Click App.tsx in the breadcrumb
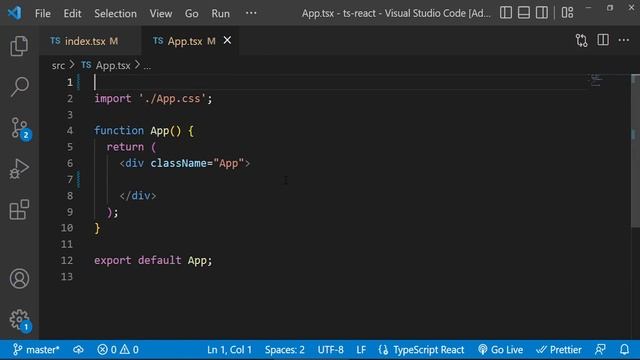 point(113,65)
